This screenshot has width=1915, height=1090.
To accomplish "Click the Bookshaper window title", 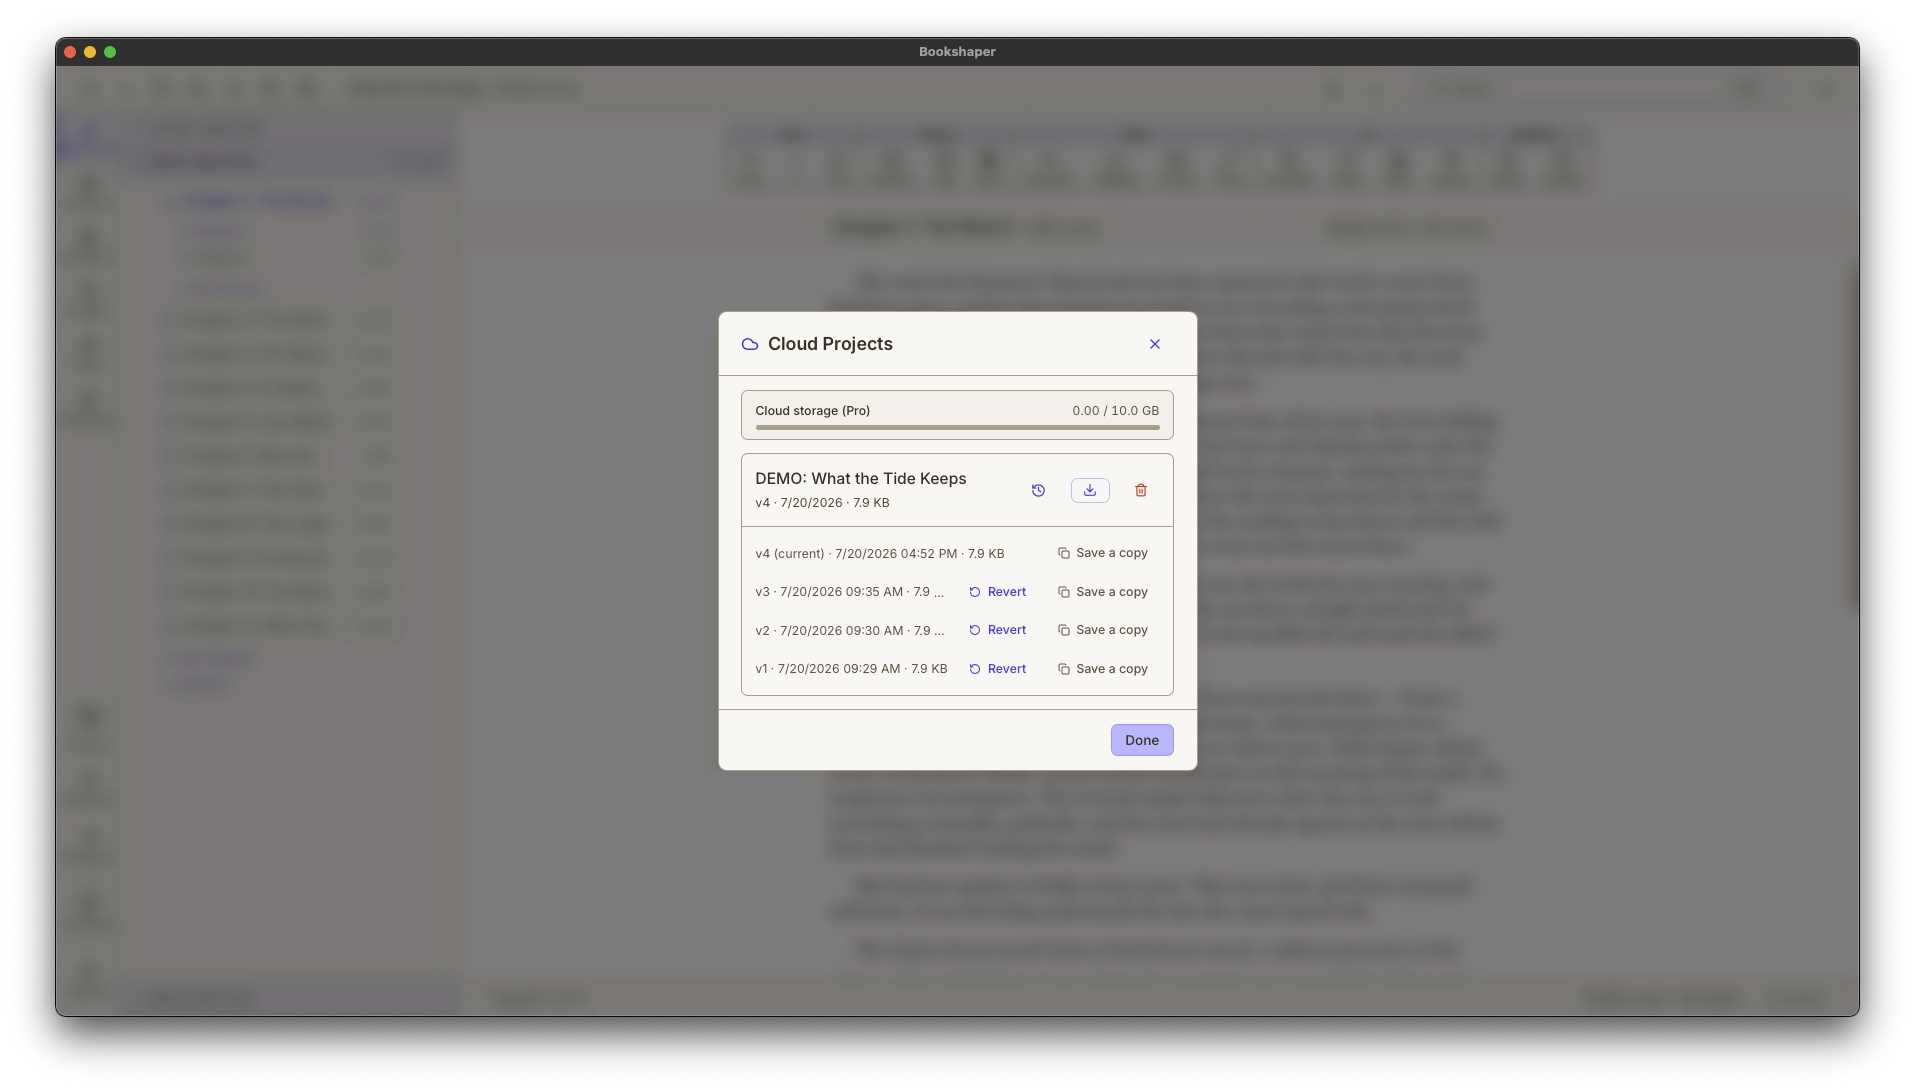I will 957,52.
